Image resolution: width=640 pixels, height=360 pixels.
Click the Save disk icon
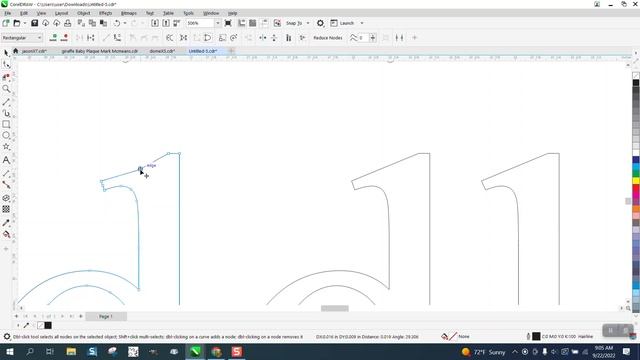35,23
